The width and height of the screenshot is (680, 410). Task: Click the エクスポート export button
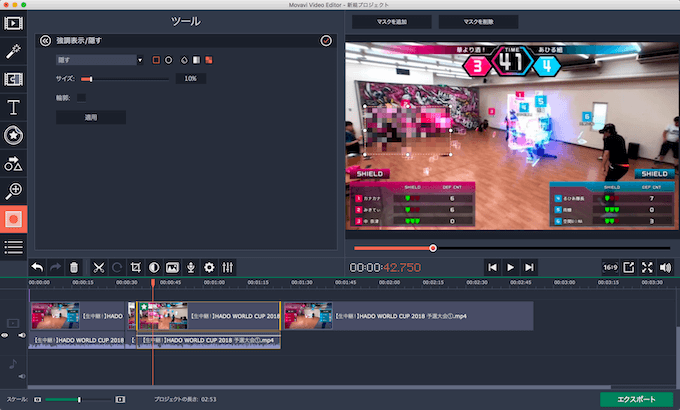pos(636,399)
